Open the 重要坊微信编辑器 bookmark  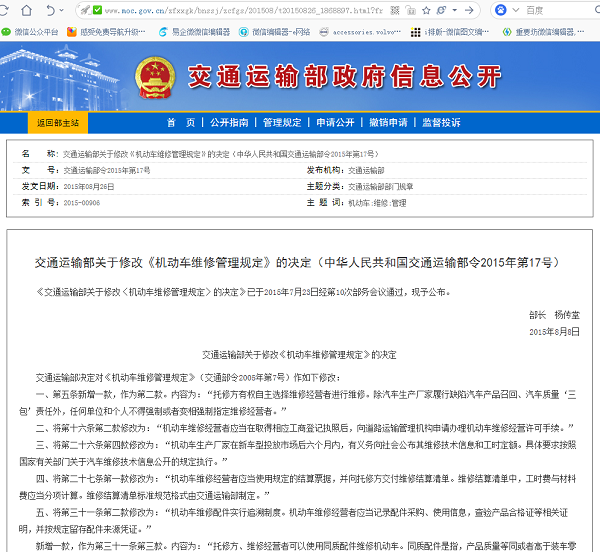click(543, 32)
